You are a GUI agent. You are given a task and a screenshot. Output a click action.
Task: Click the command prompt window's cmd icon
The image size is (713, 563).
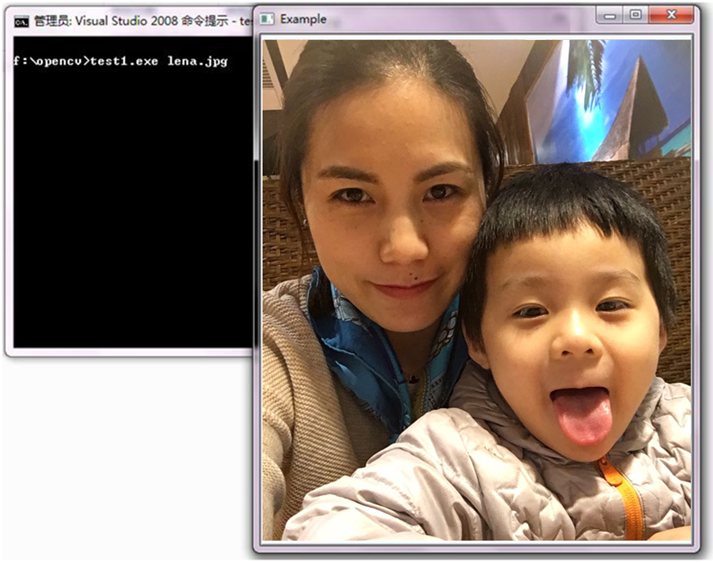tap(21, 21)
